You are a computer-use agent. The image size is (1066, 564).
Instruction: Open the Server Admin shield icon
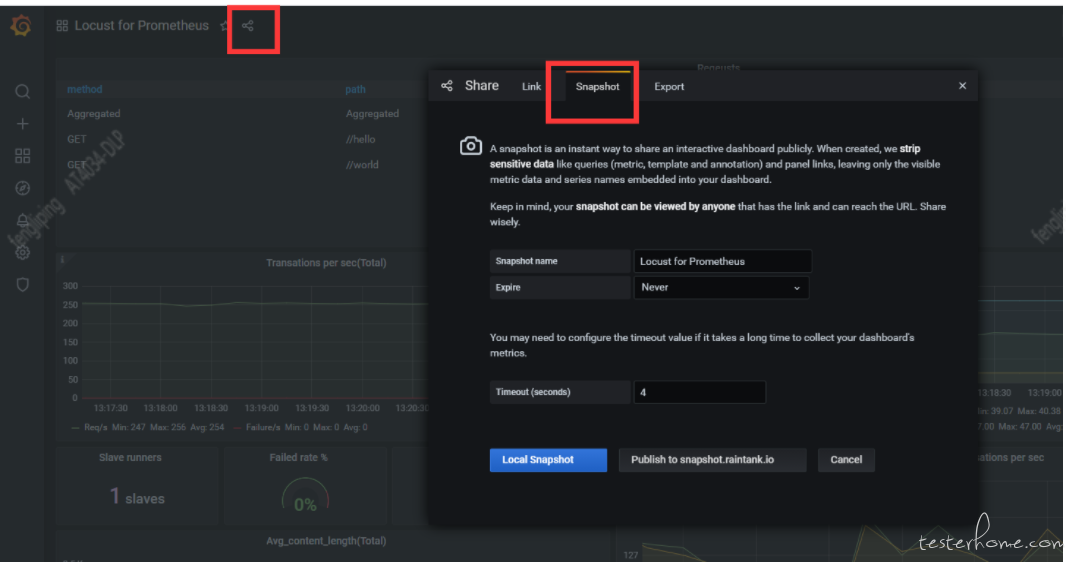[22, 285]
